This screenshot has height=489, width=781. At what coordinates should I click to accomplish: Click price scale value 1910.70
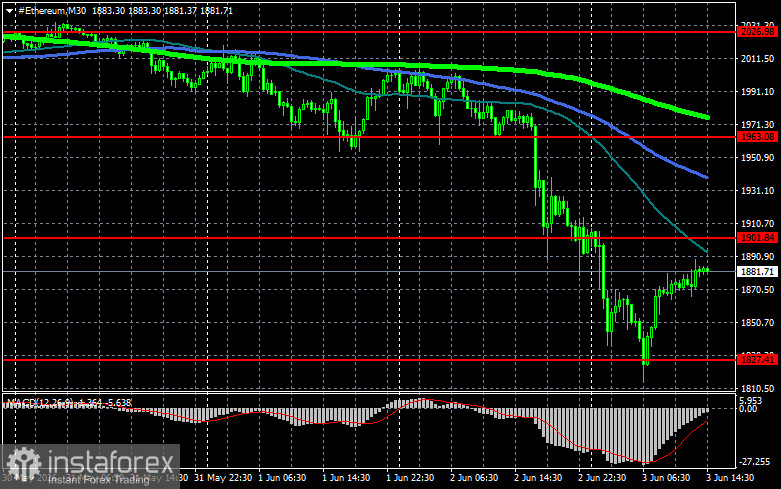pos(758,224)
